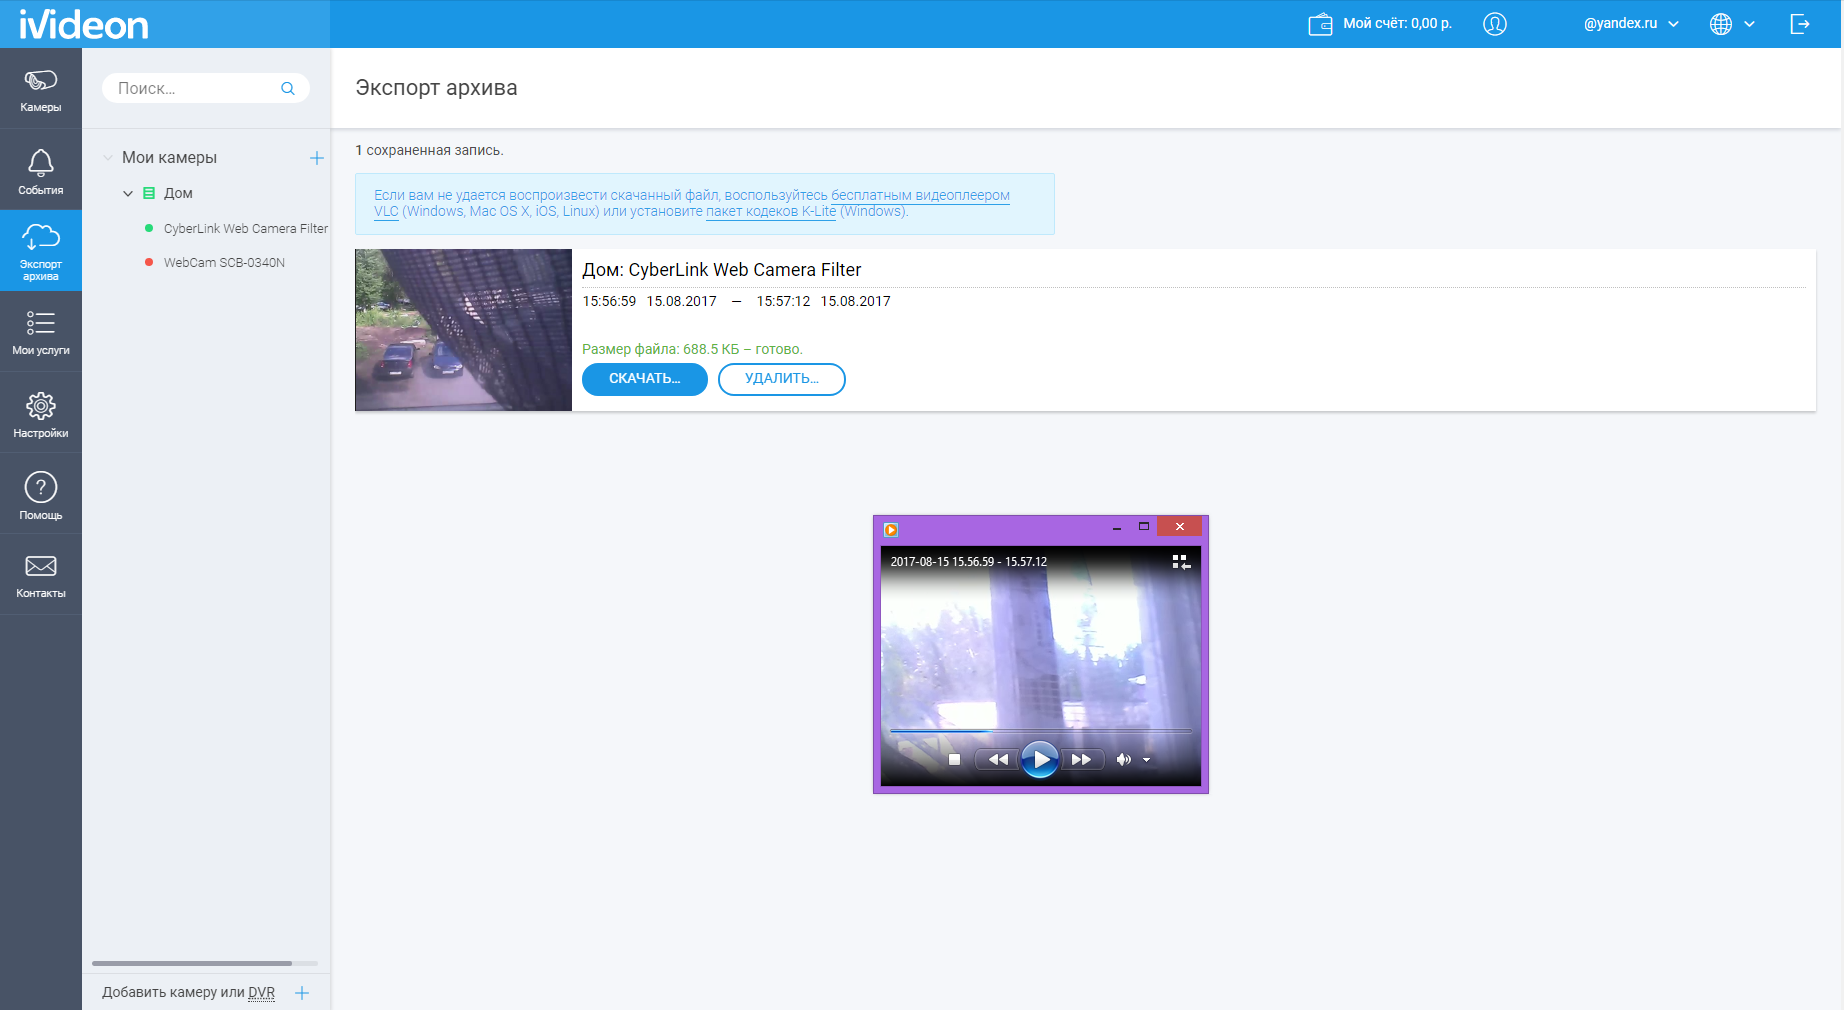Click the wallet account balance icon
This screenshot has height=1010, width=1844.
[1320, 24]
